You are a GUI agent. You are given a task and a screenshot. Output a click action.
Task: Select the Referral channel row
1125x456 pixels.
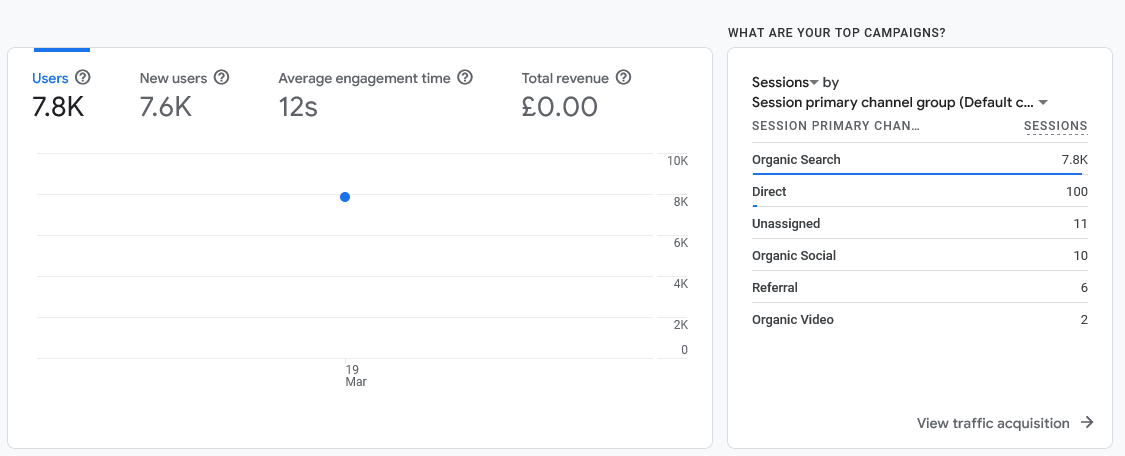pyautogui.click(x=920, y=288)
